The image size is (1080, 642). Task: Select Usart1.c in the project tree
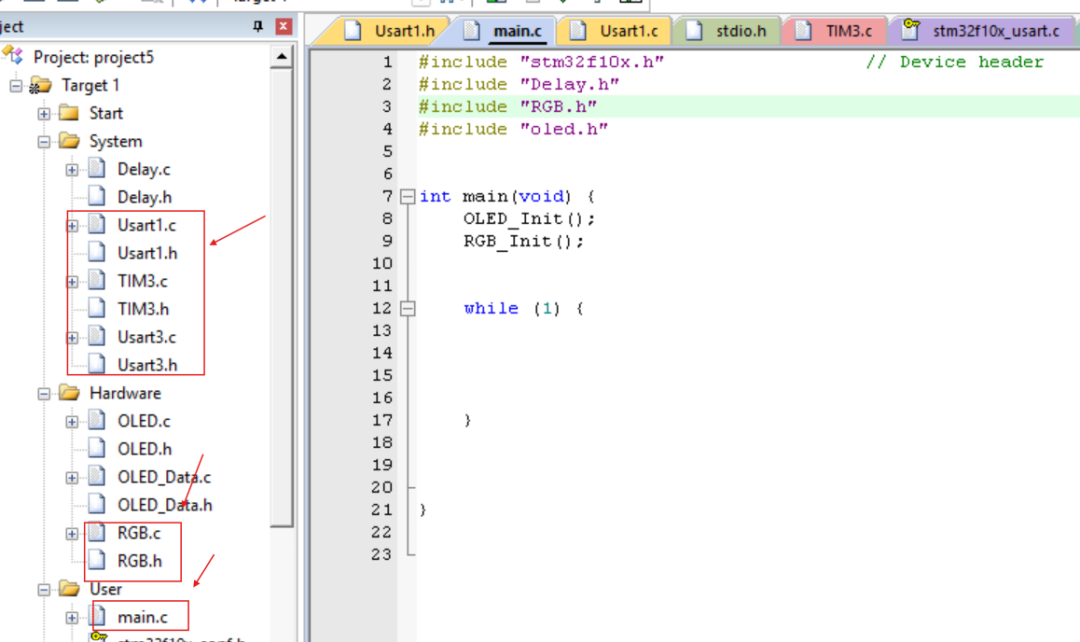pyautogui.click(x=146, y=225)
